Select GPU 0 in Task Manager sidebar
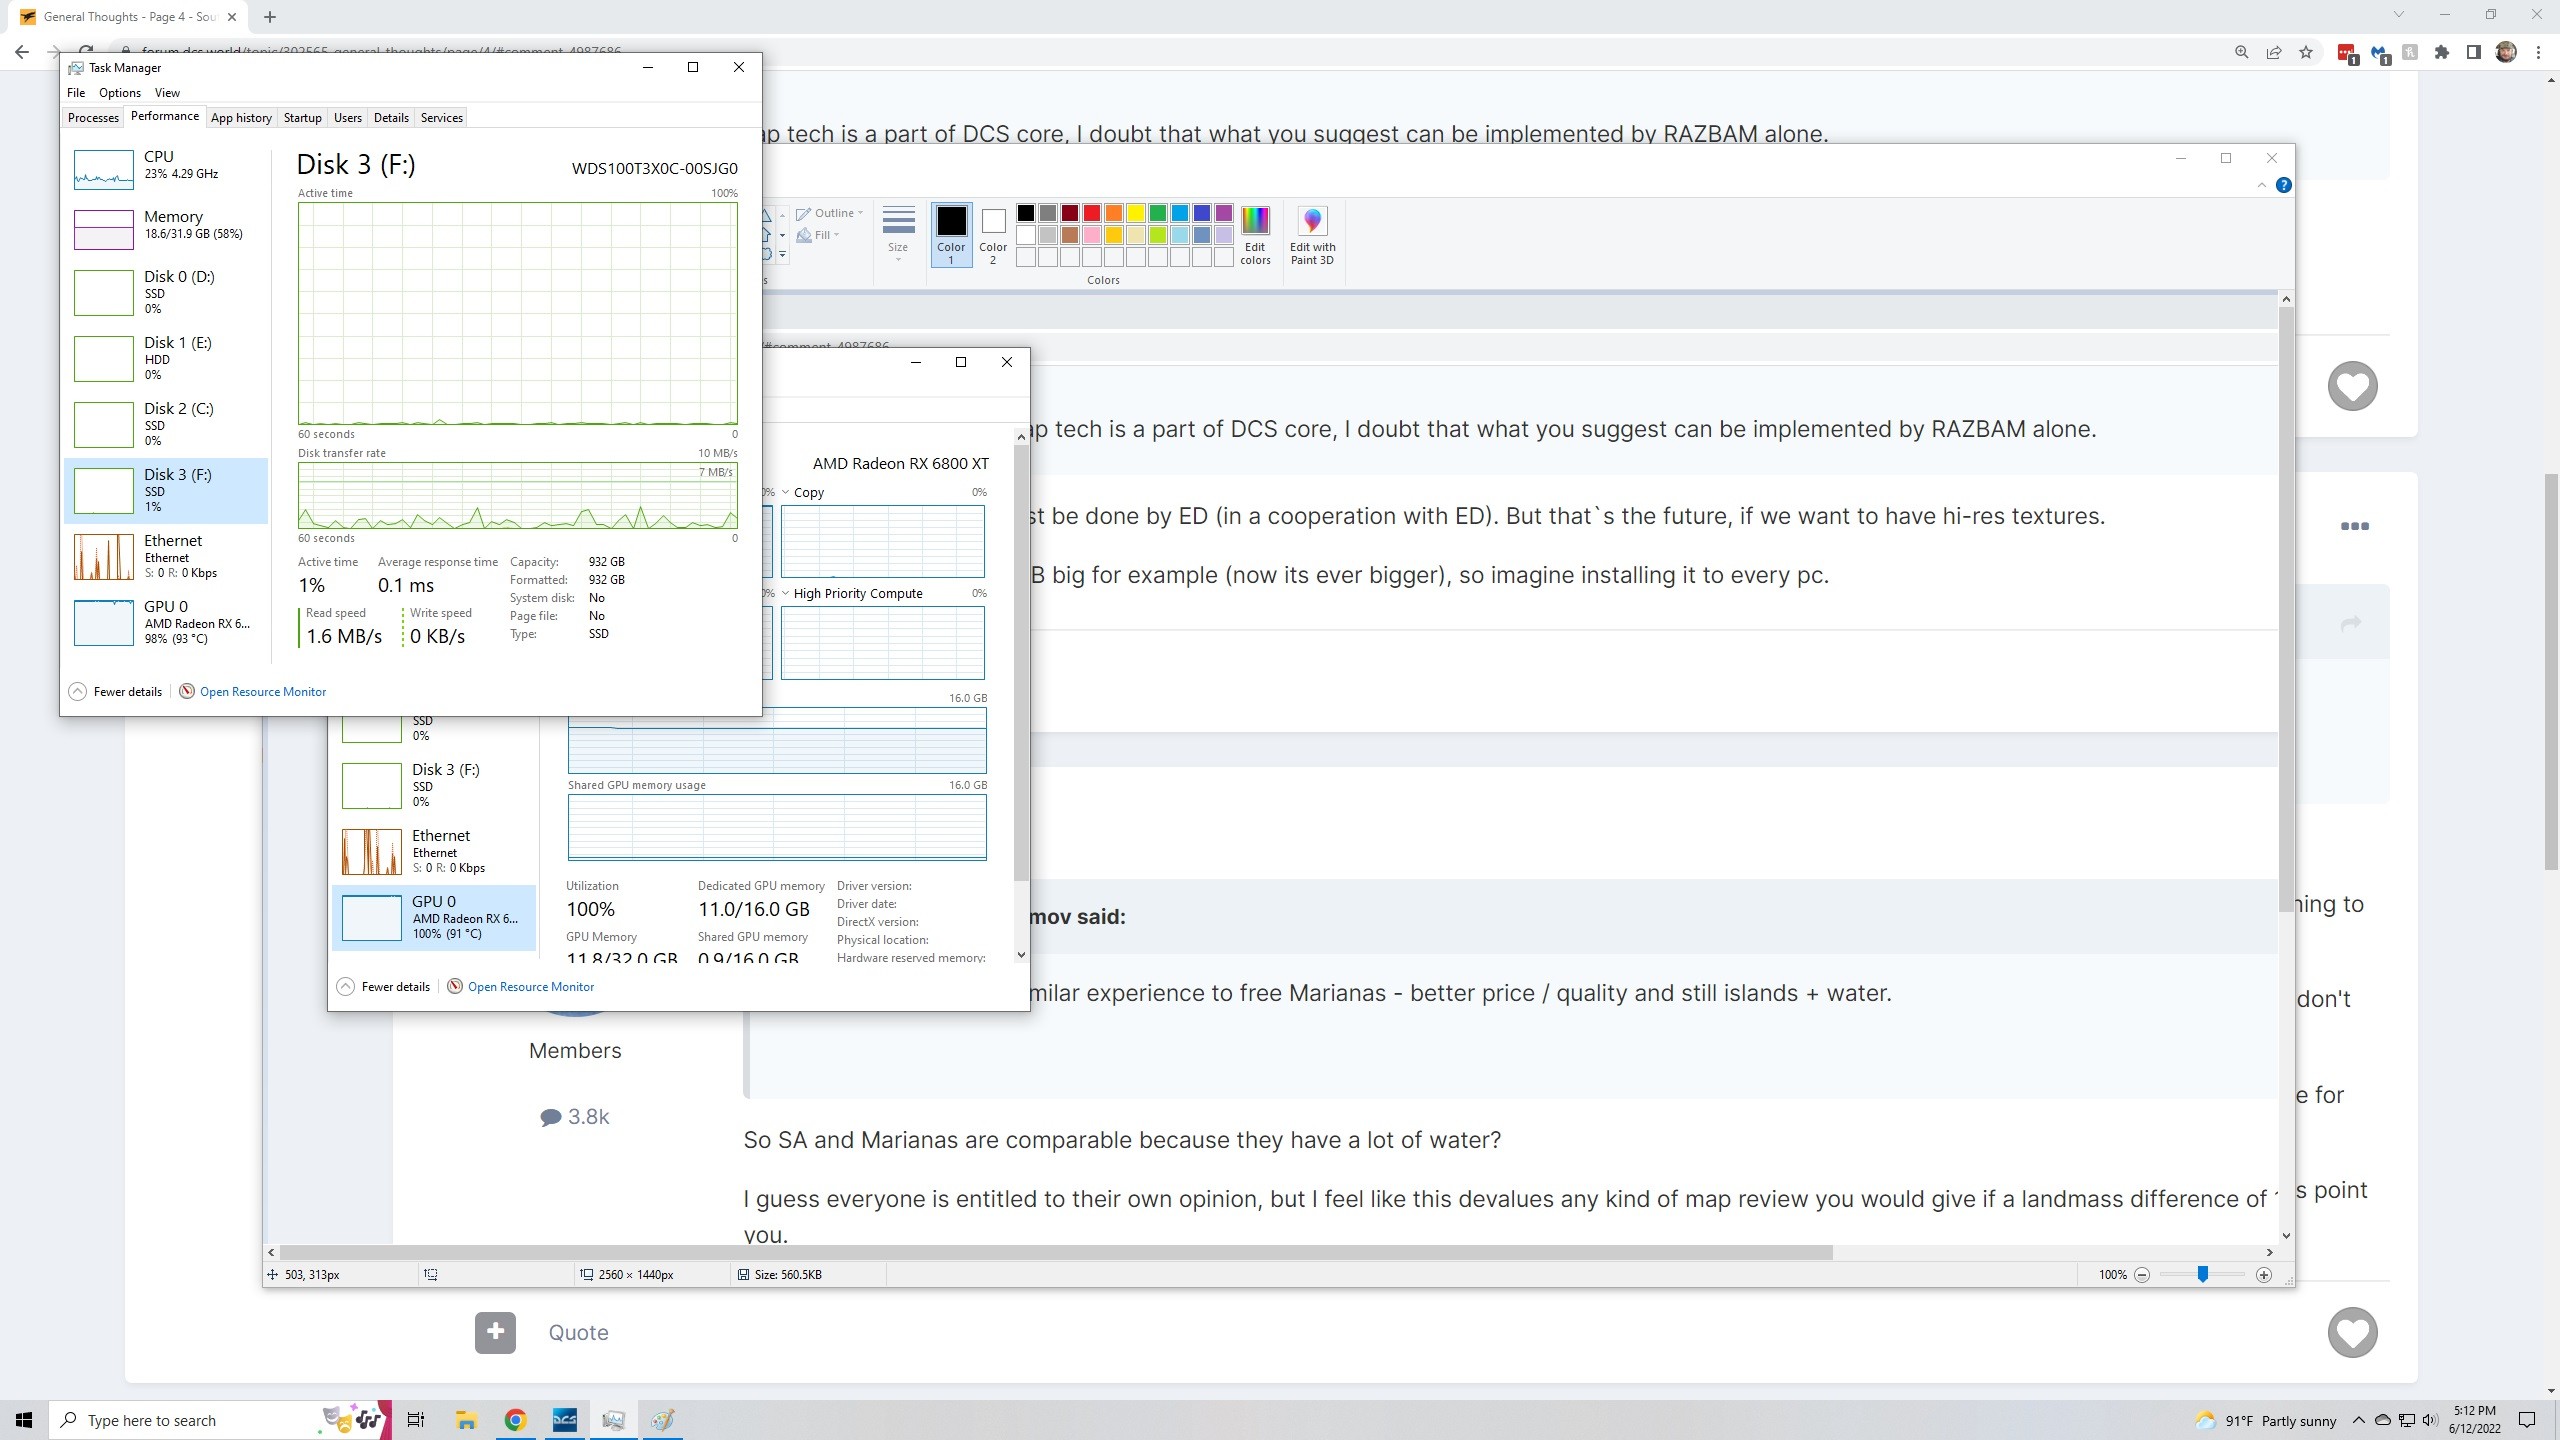2560x1440 pixels. pos(166,622)
